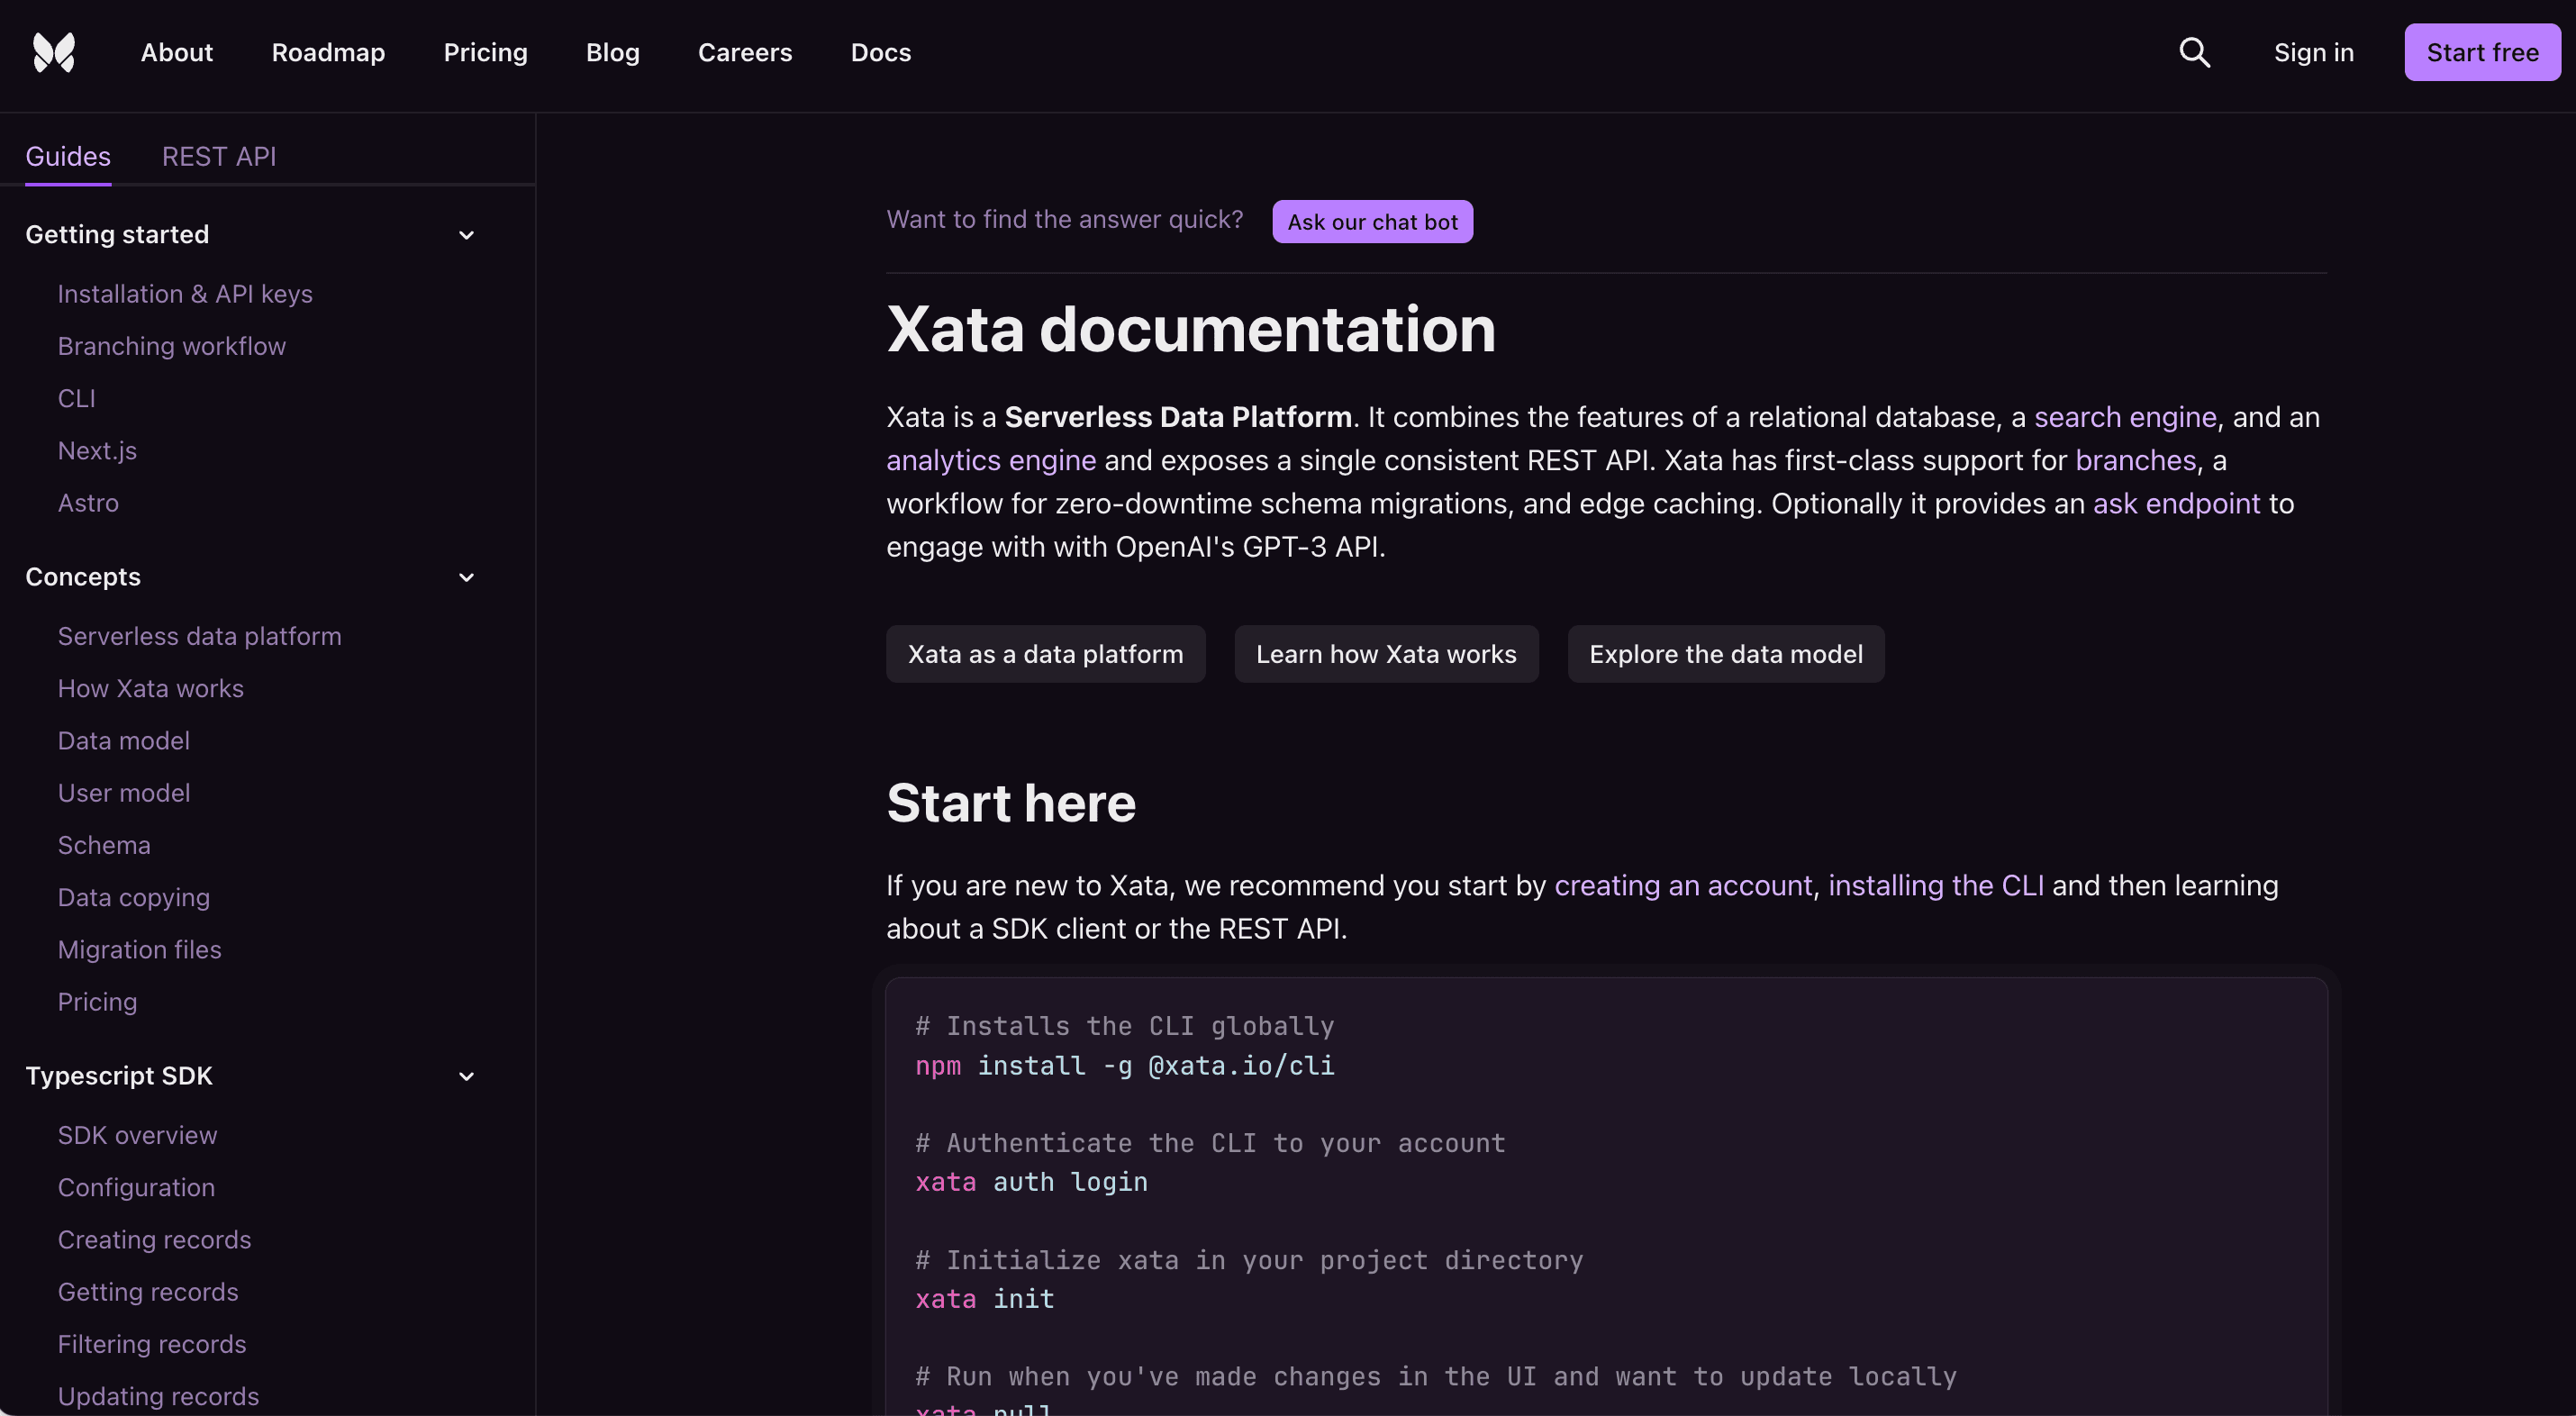This screenshot has width=2576, height=1416.
Task: Click the Getting started section heading
Action: click(117, 235)
